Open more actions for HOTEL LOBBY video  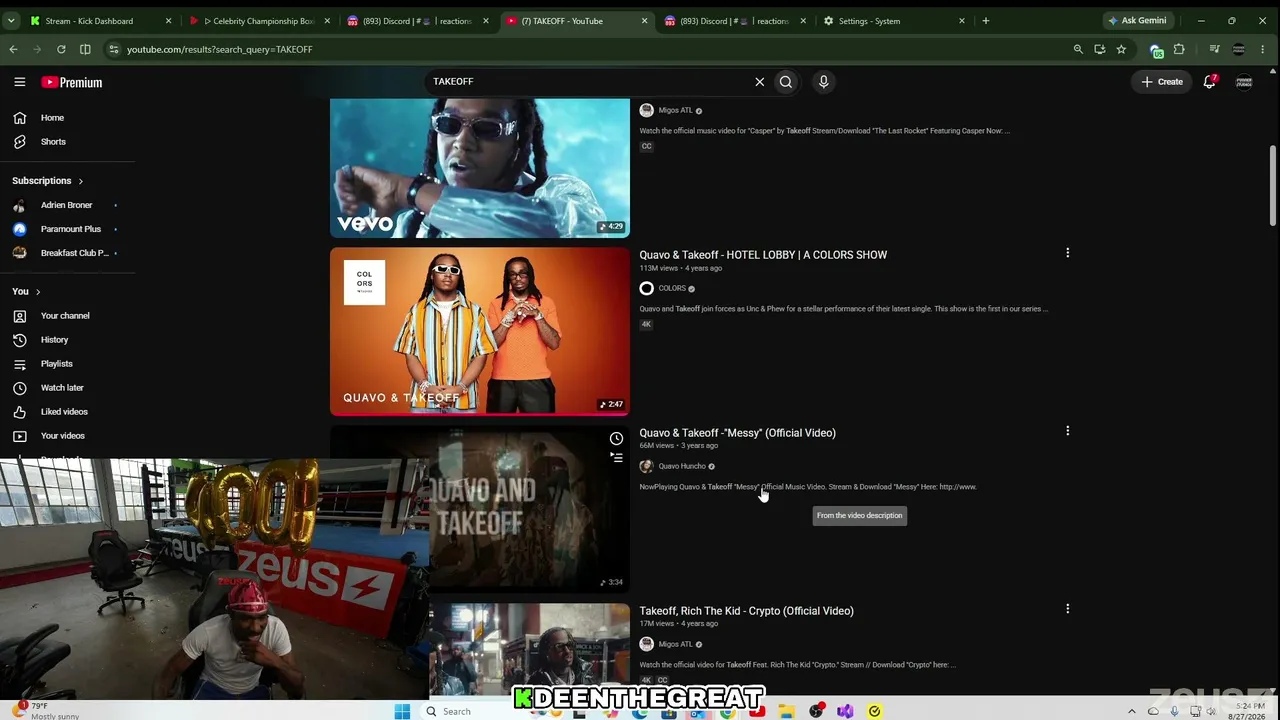point(1067,253)
